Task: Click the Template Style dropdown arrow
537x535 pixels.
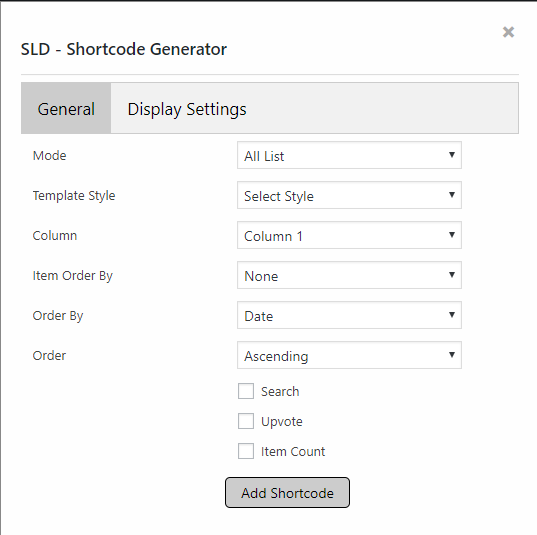Action: coord(452,195)
